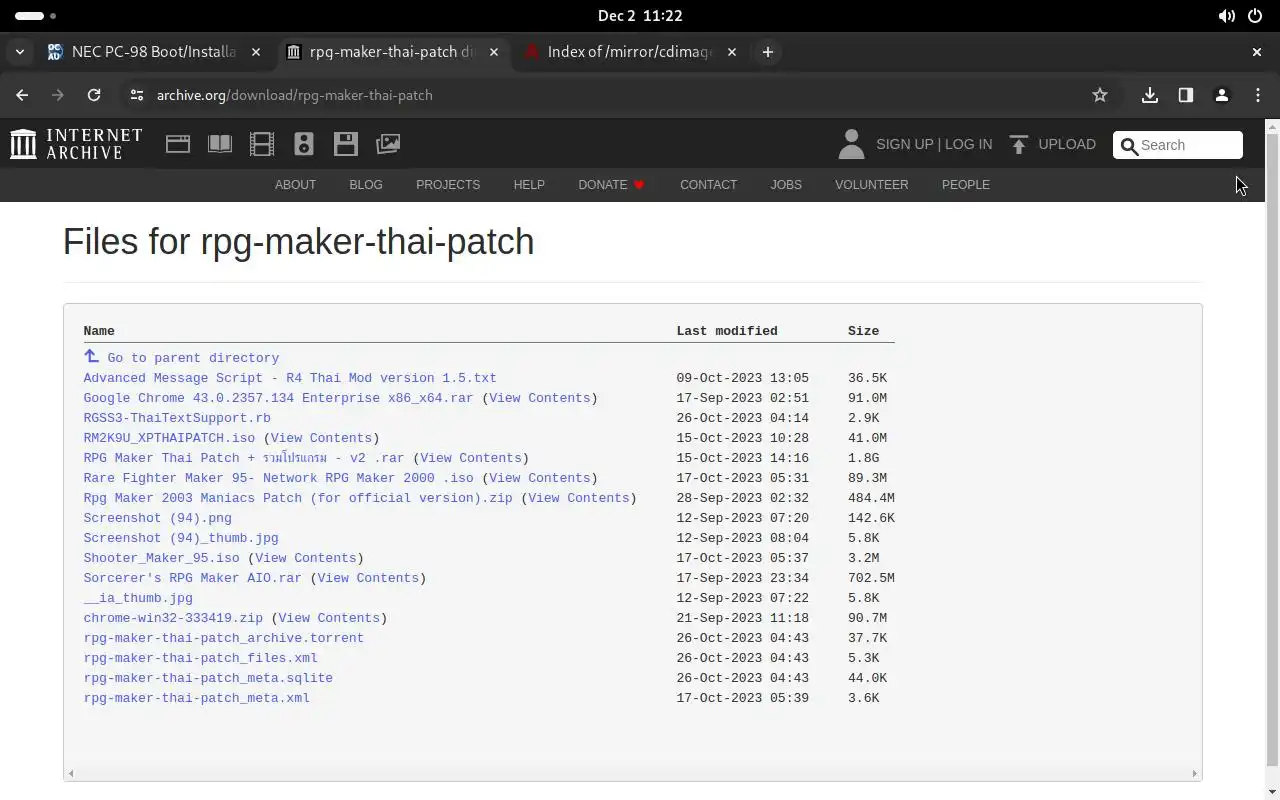Download RPG Maker Thai Patch v2 rar

tap(244, 458)
